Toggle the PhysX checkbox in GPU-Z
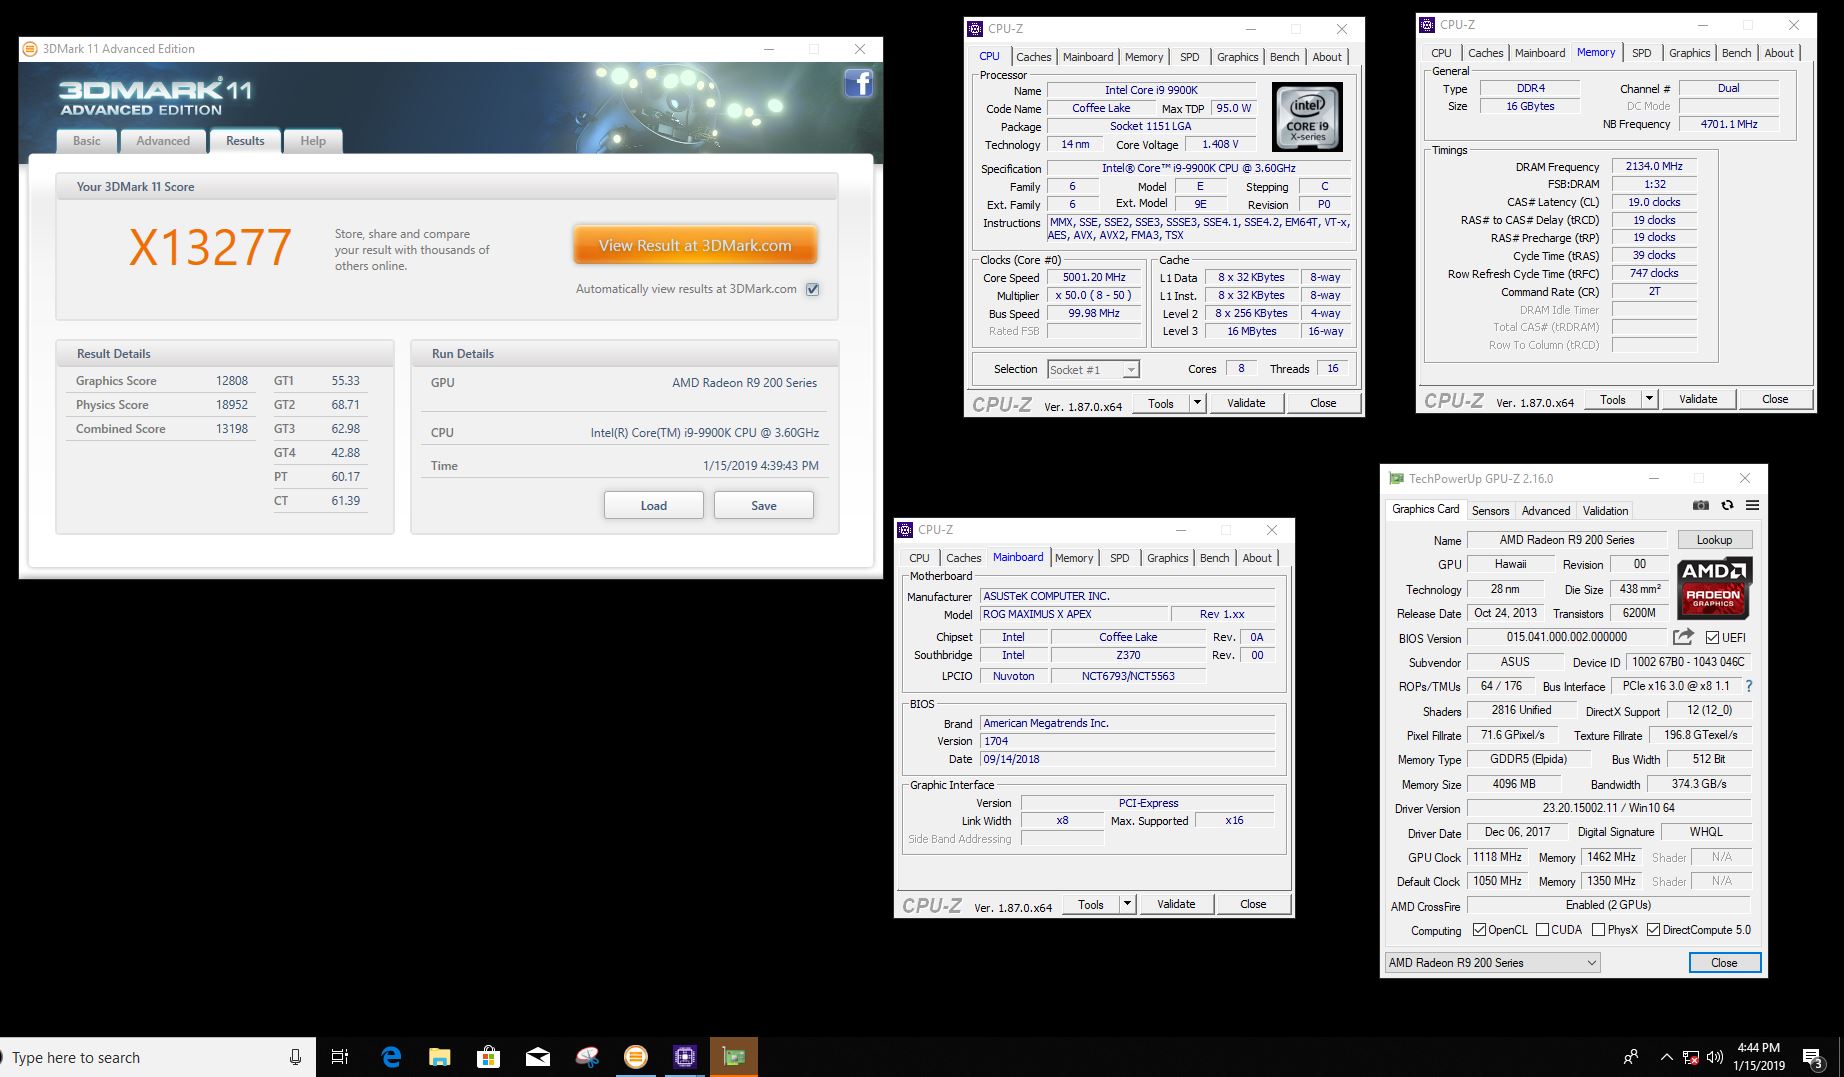1844x1077 pixels. coord(1598,930)
